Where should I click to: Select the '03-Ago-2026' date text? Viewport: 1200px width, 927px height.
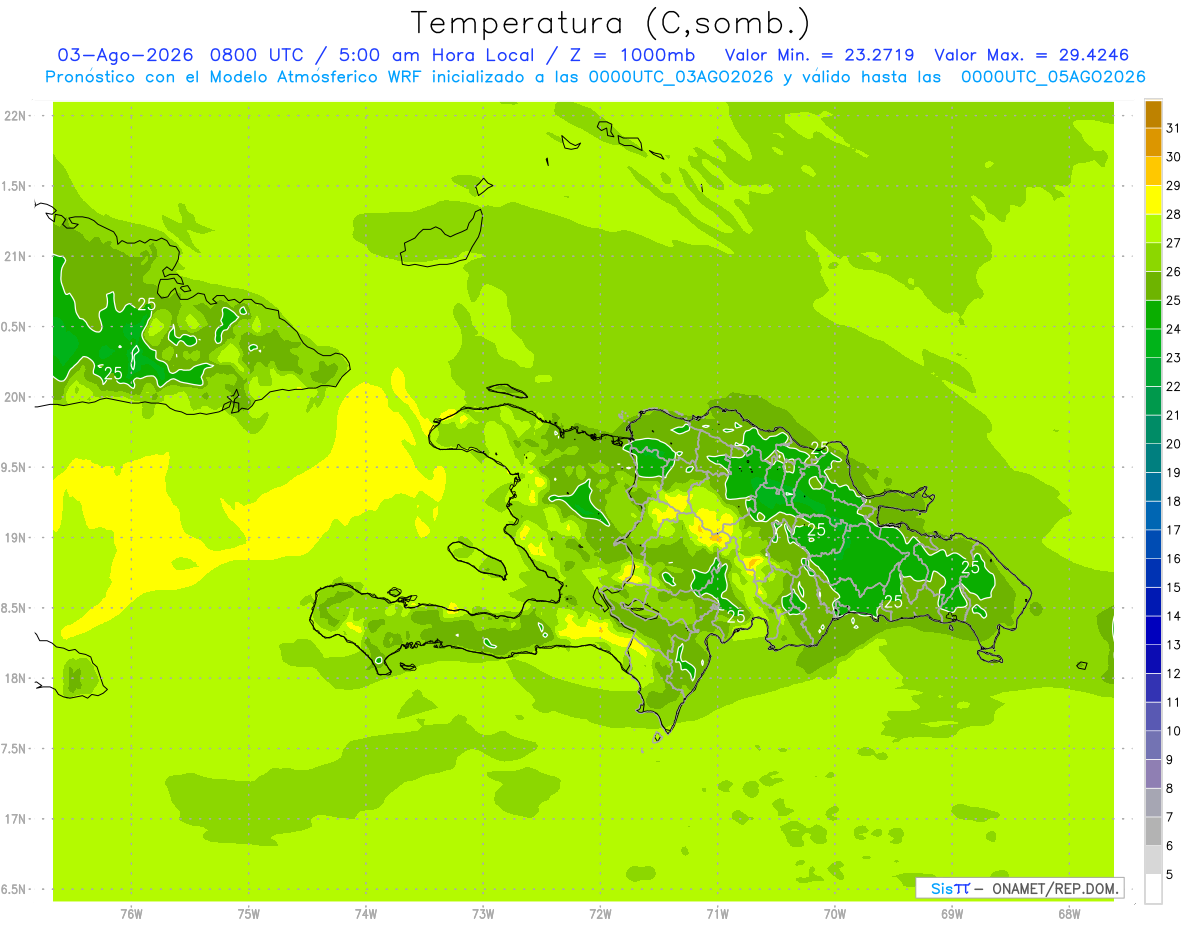pos(124,55)
